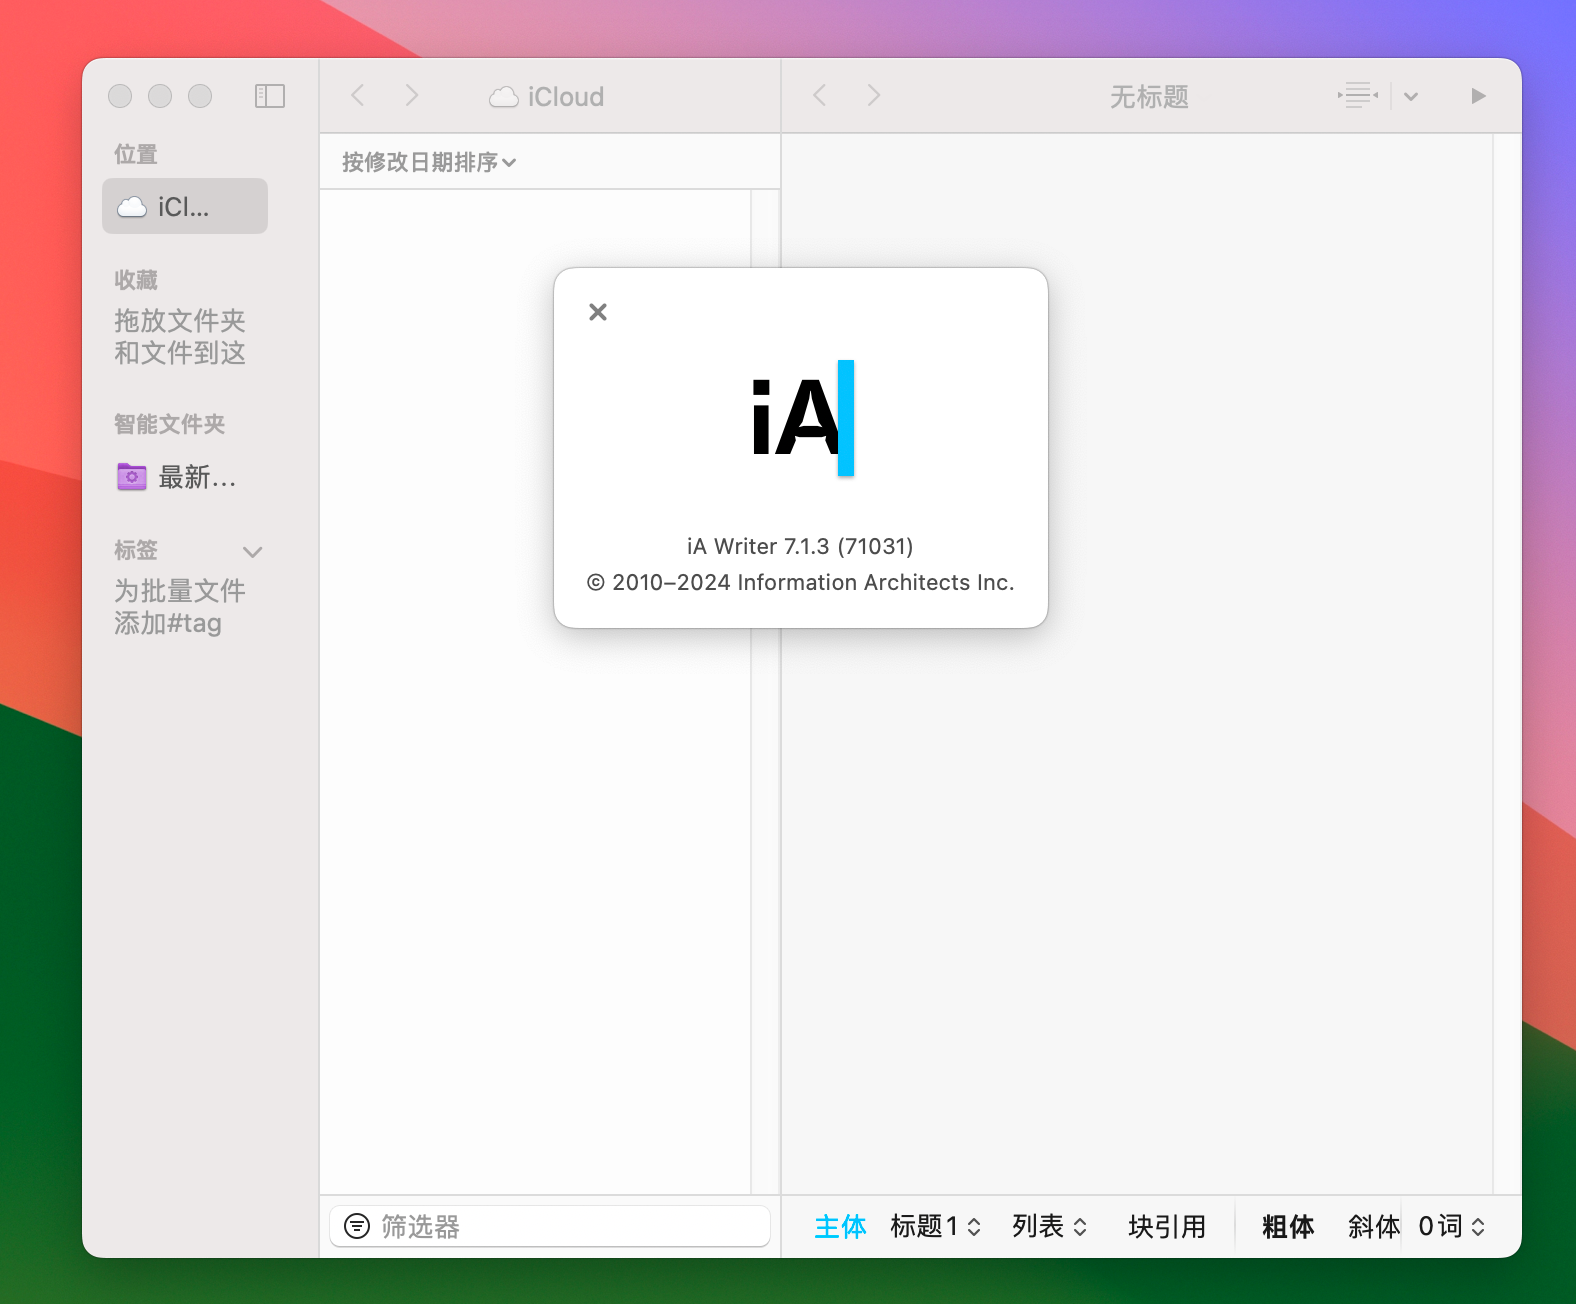Screen dimensions: 1576x1304
Task: Click the filter icon in 筛选器 field
Action: (357, 1226)
